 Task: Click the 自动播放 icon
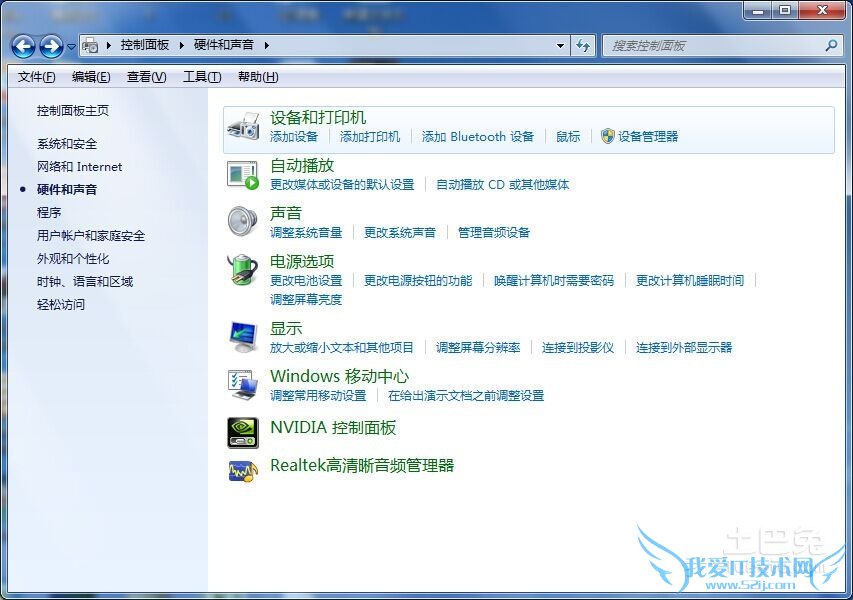[243, 175]
